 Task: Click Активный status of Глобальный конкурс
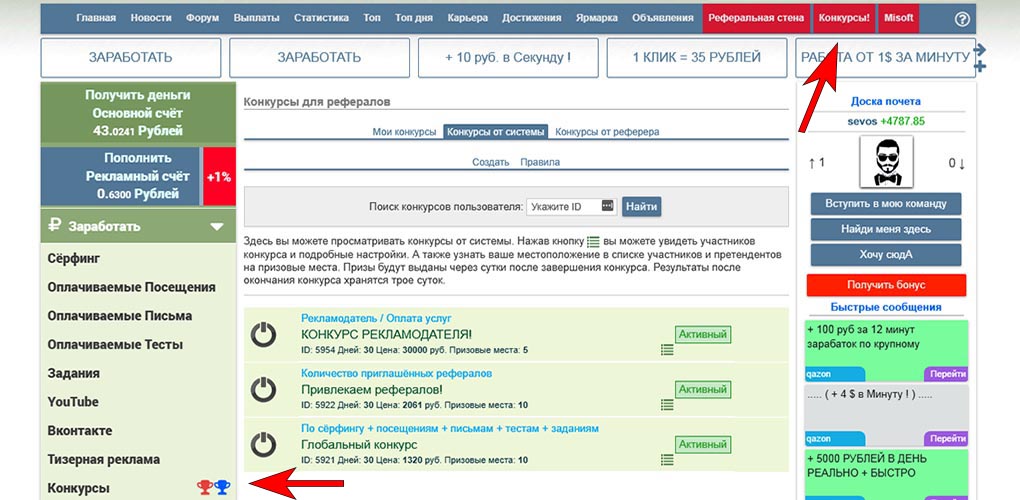(x=703, y=445)
